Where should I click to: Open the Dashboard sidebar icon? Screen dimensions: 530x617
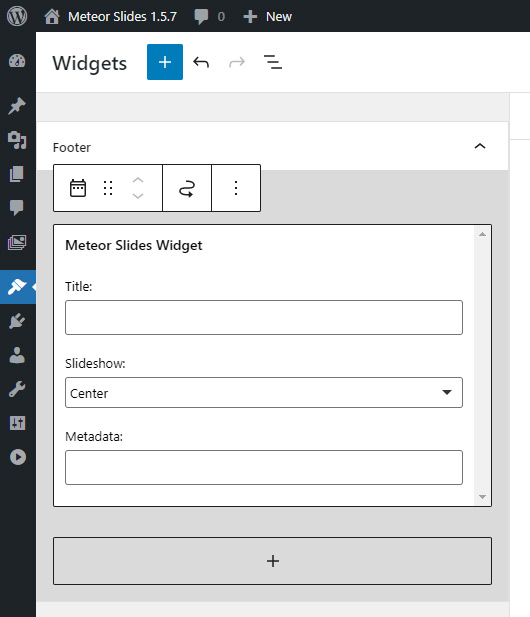pos(17,61)
